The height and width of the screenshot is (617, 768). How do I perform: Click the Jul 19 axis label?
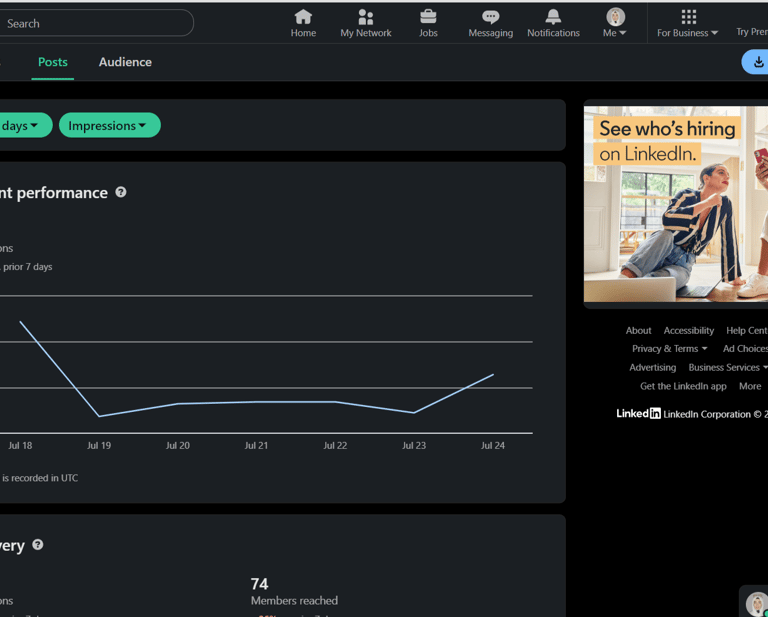pos(99,446)
